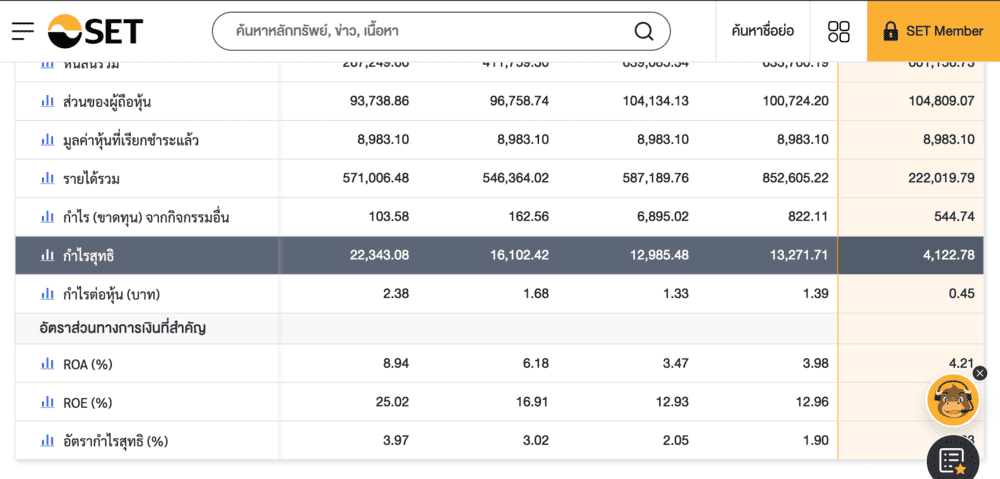Open the bull mascot chat assistant
Screen dimensions: 1000x479
tap(952, 400)
